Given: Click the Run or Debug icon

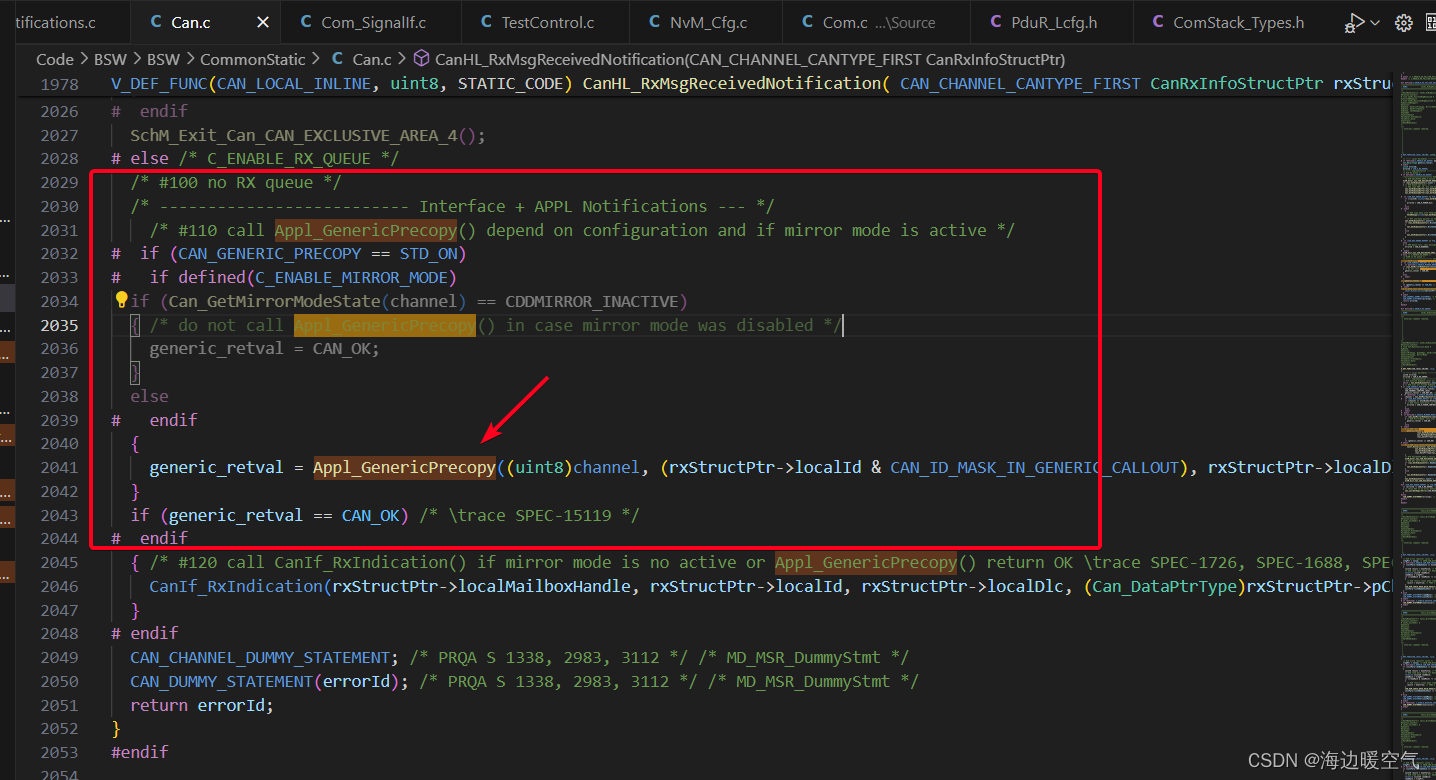Looking at the screenshot, I should coord(1354,22).
